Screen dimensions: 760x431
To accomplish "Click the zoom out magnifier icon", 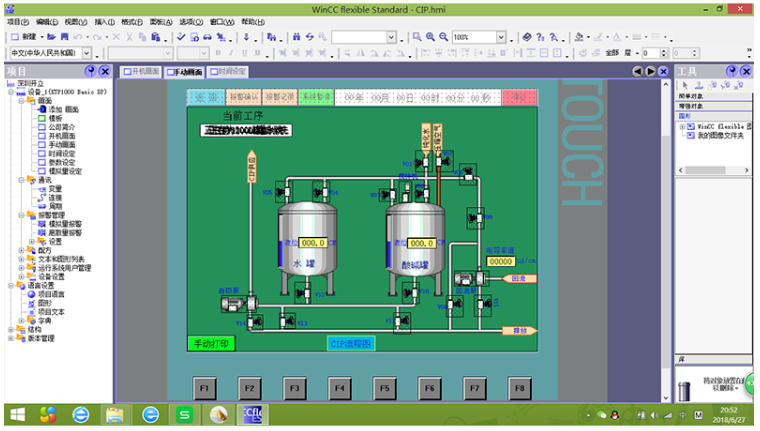I will (443, 37).
